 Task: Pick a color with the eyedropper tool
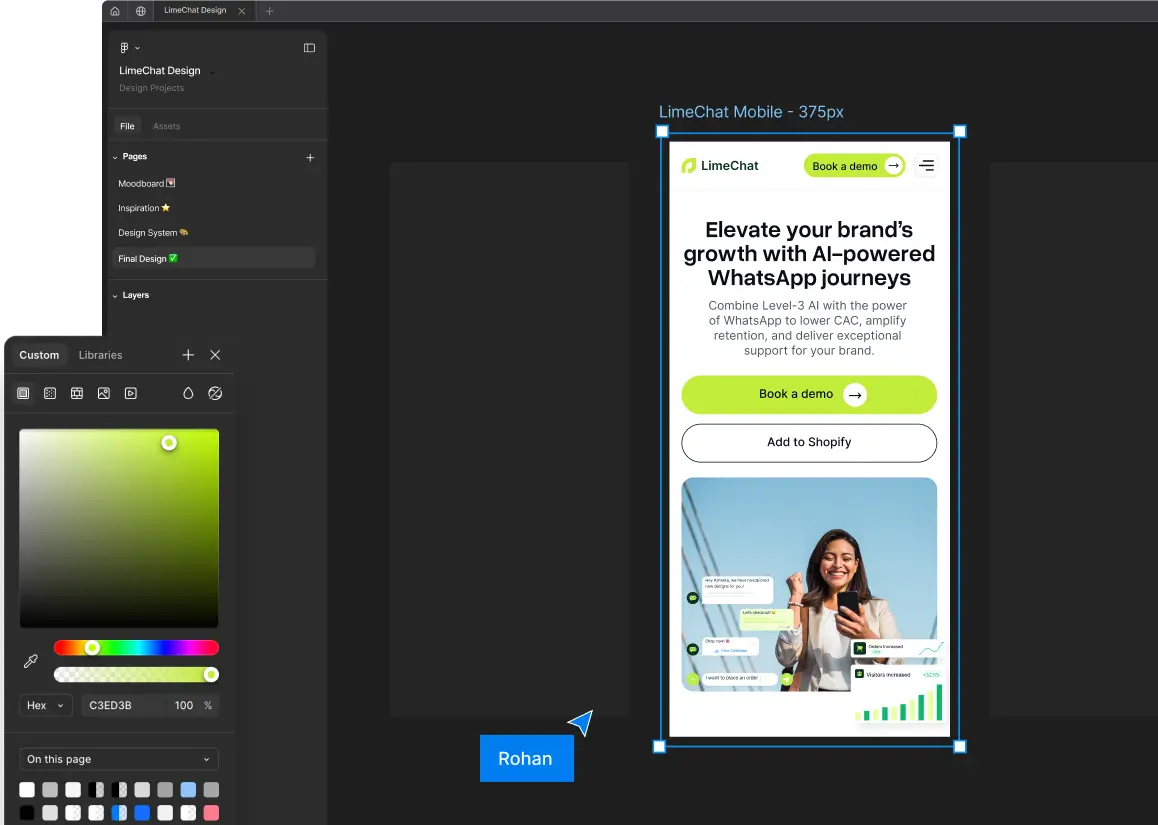pyautogui.click(x=30, y=661)
